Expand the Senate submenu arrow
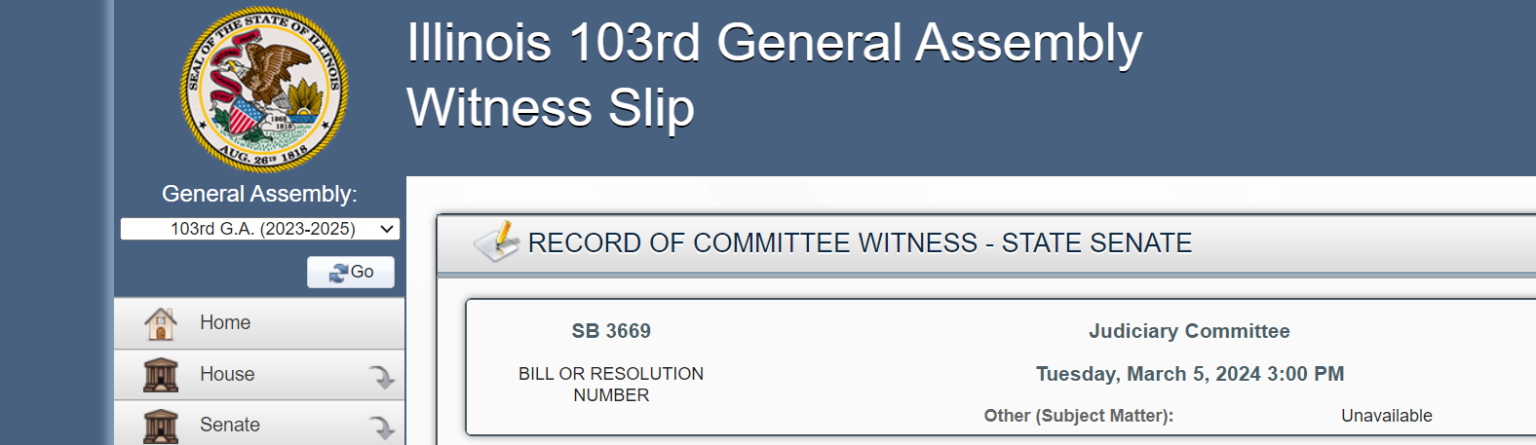The width and height of the screenshot is (1536, 445). (x=381, y=428)
